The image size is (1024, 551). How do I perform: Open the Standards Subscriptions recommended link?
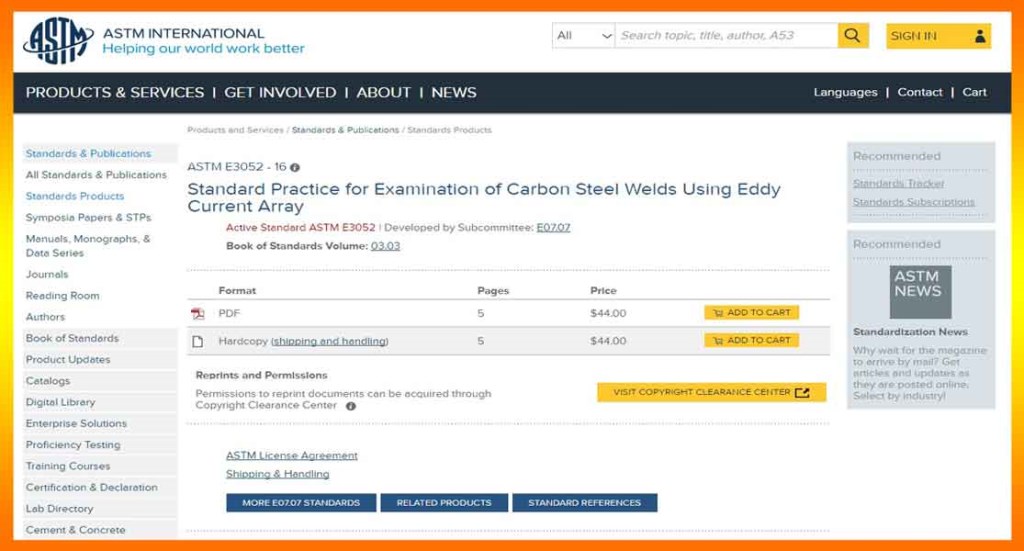point(914,202)
